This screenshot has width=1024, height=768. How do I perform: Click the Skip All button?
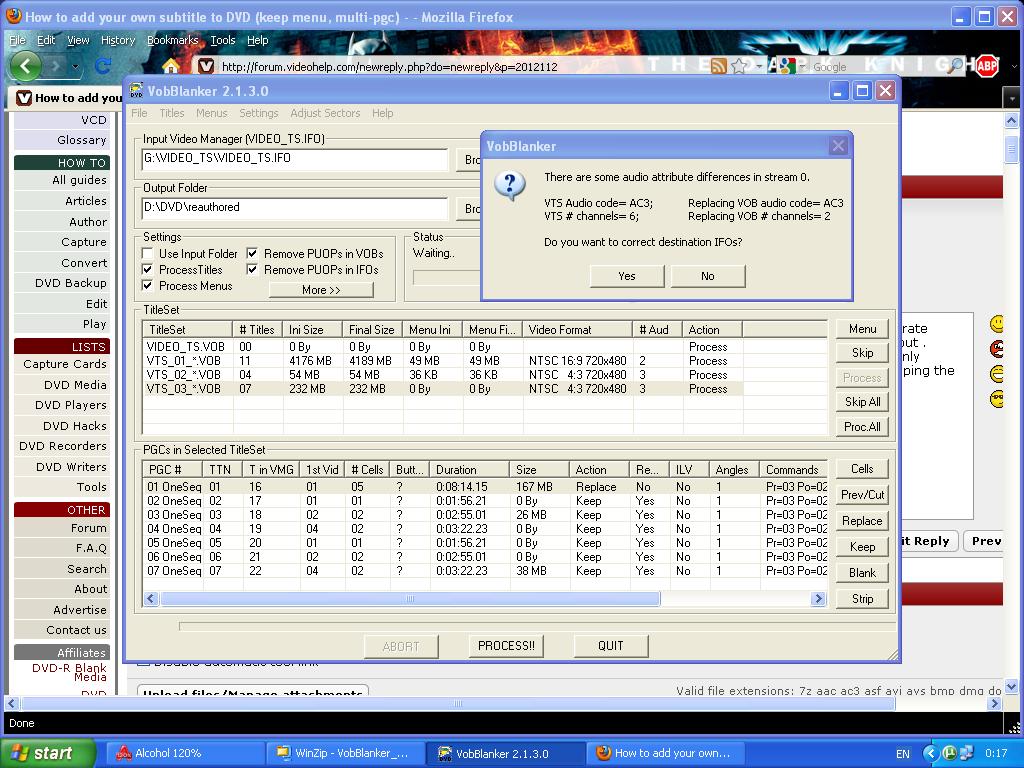(862, 402)
